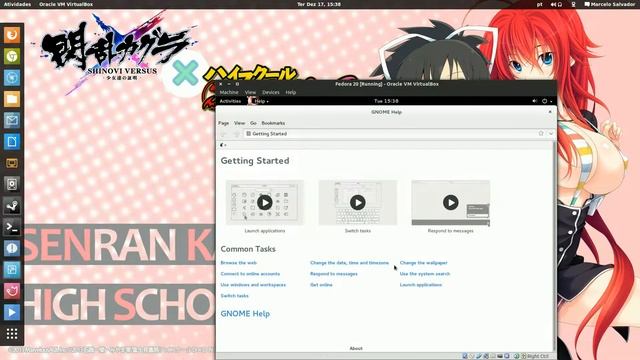The height and width of the screenshot is (360, 640).
Task: Open the guest volume icon in Fedora top bar
Action: tap(534, 101)
